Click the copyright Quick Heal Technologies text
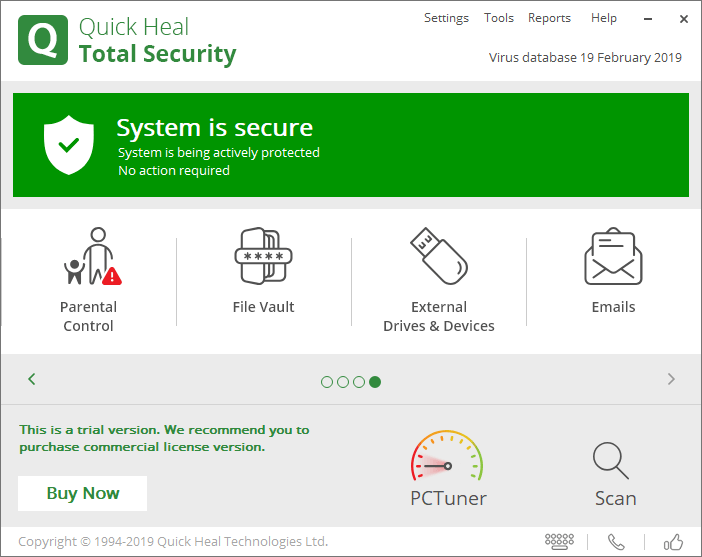Screen dimensions: 702x557 [173, 542]
